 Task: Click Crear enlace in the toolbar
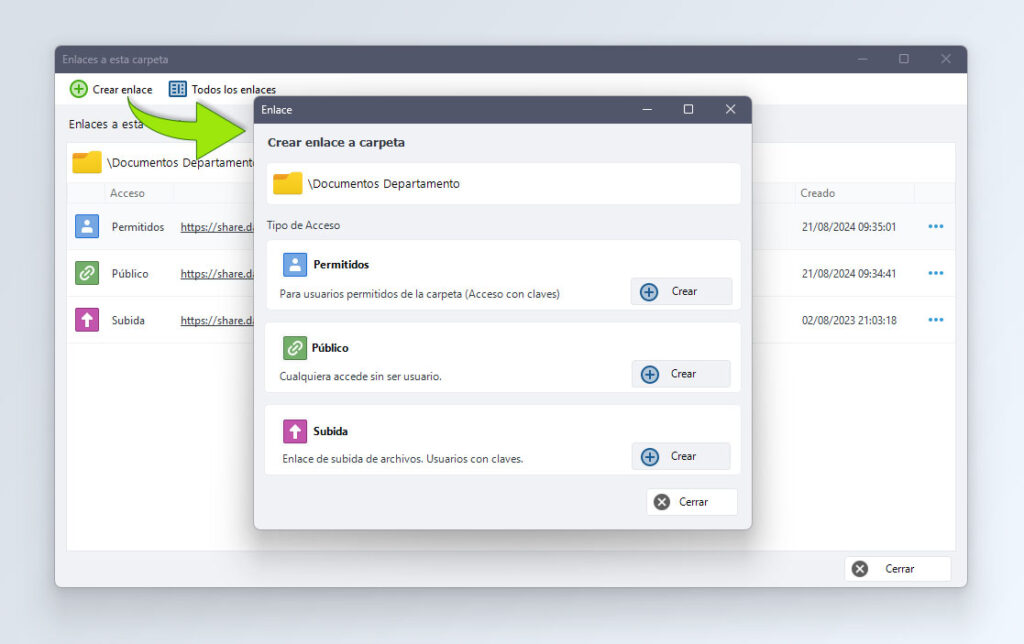[111, 89]
